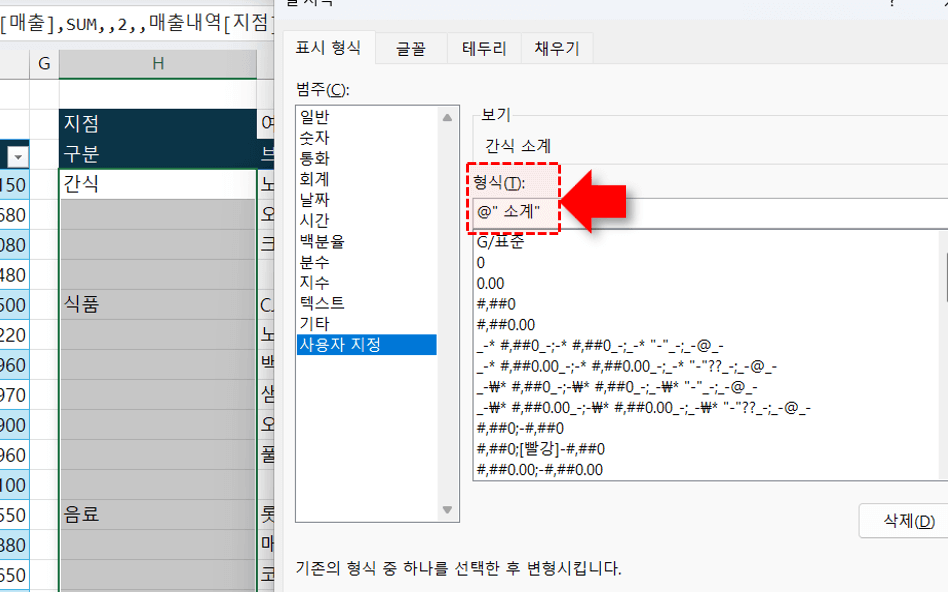Pick the G/표준 format code
Image resolution: width=948 pixels, height=592 pixels.
pos(500,241)
